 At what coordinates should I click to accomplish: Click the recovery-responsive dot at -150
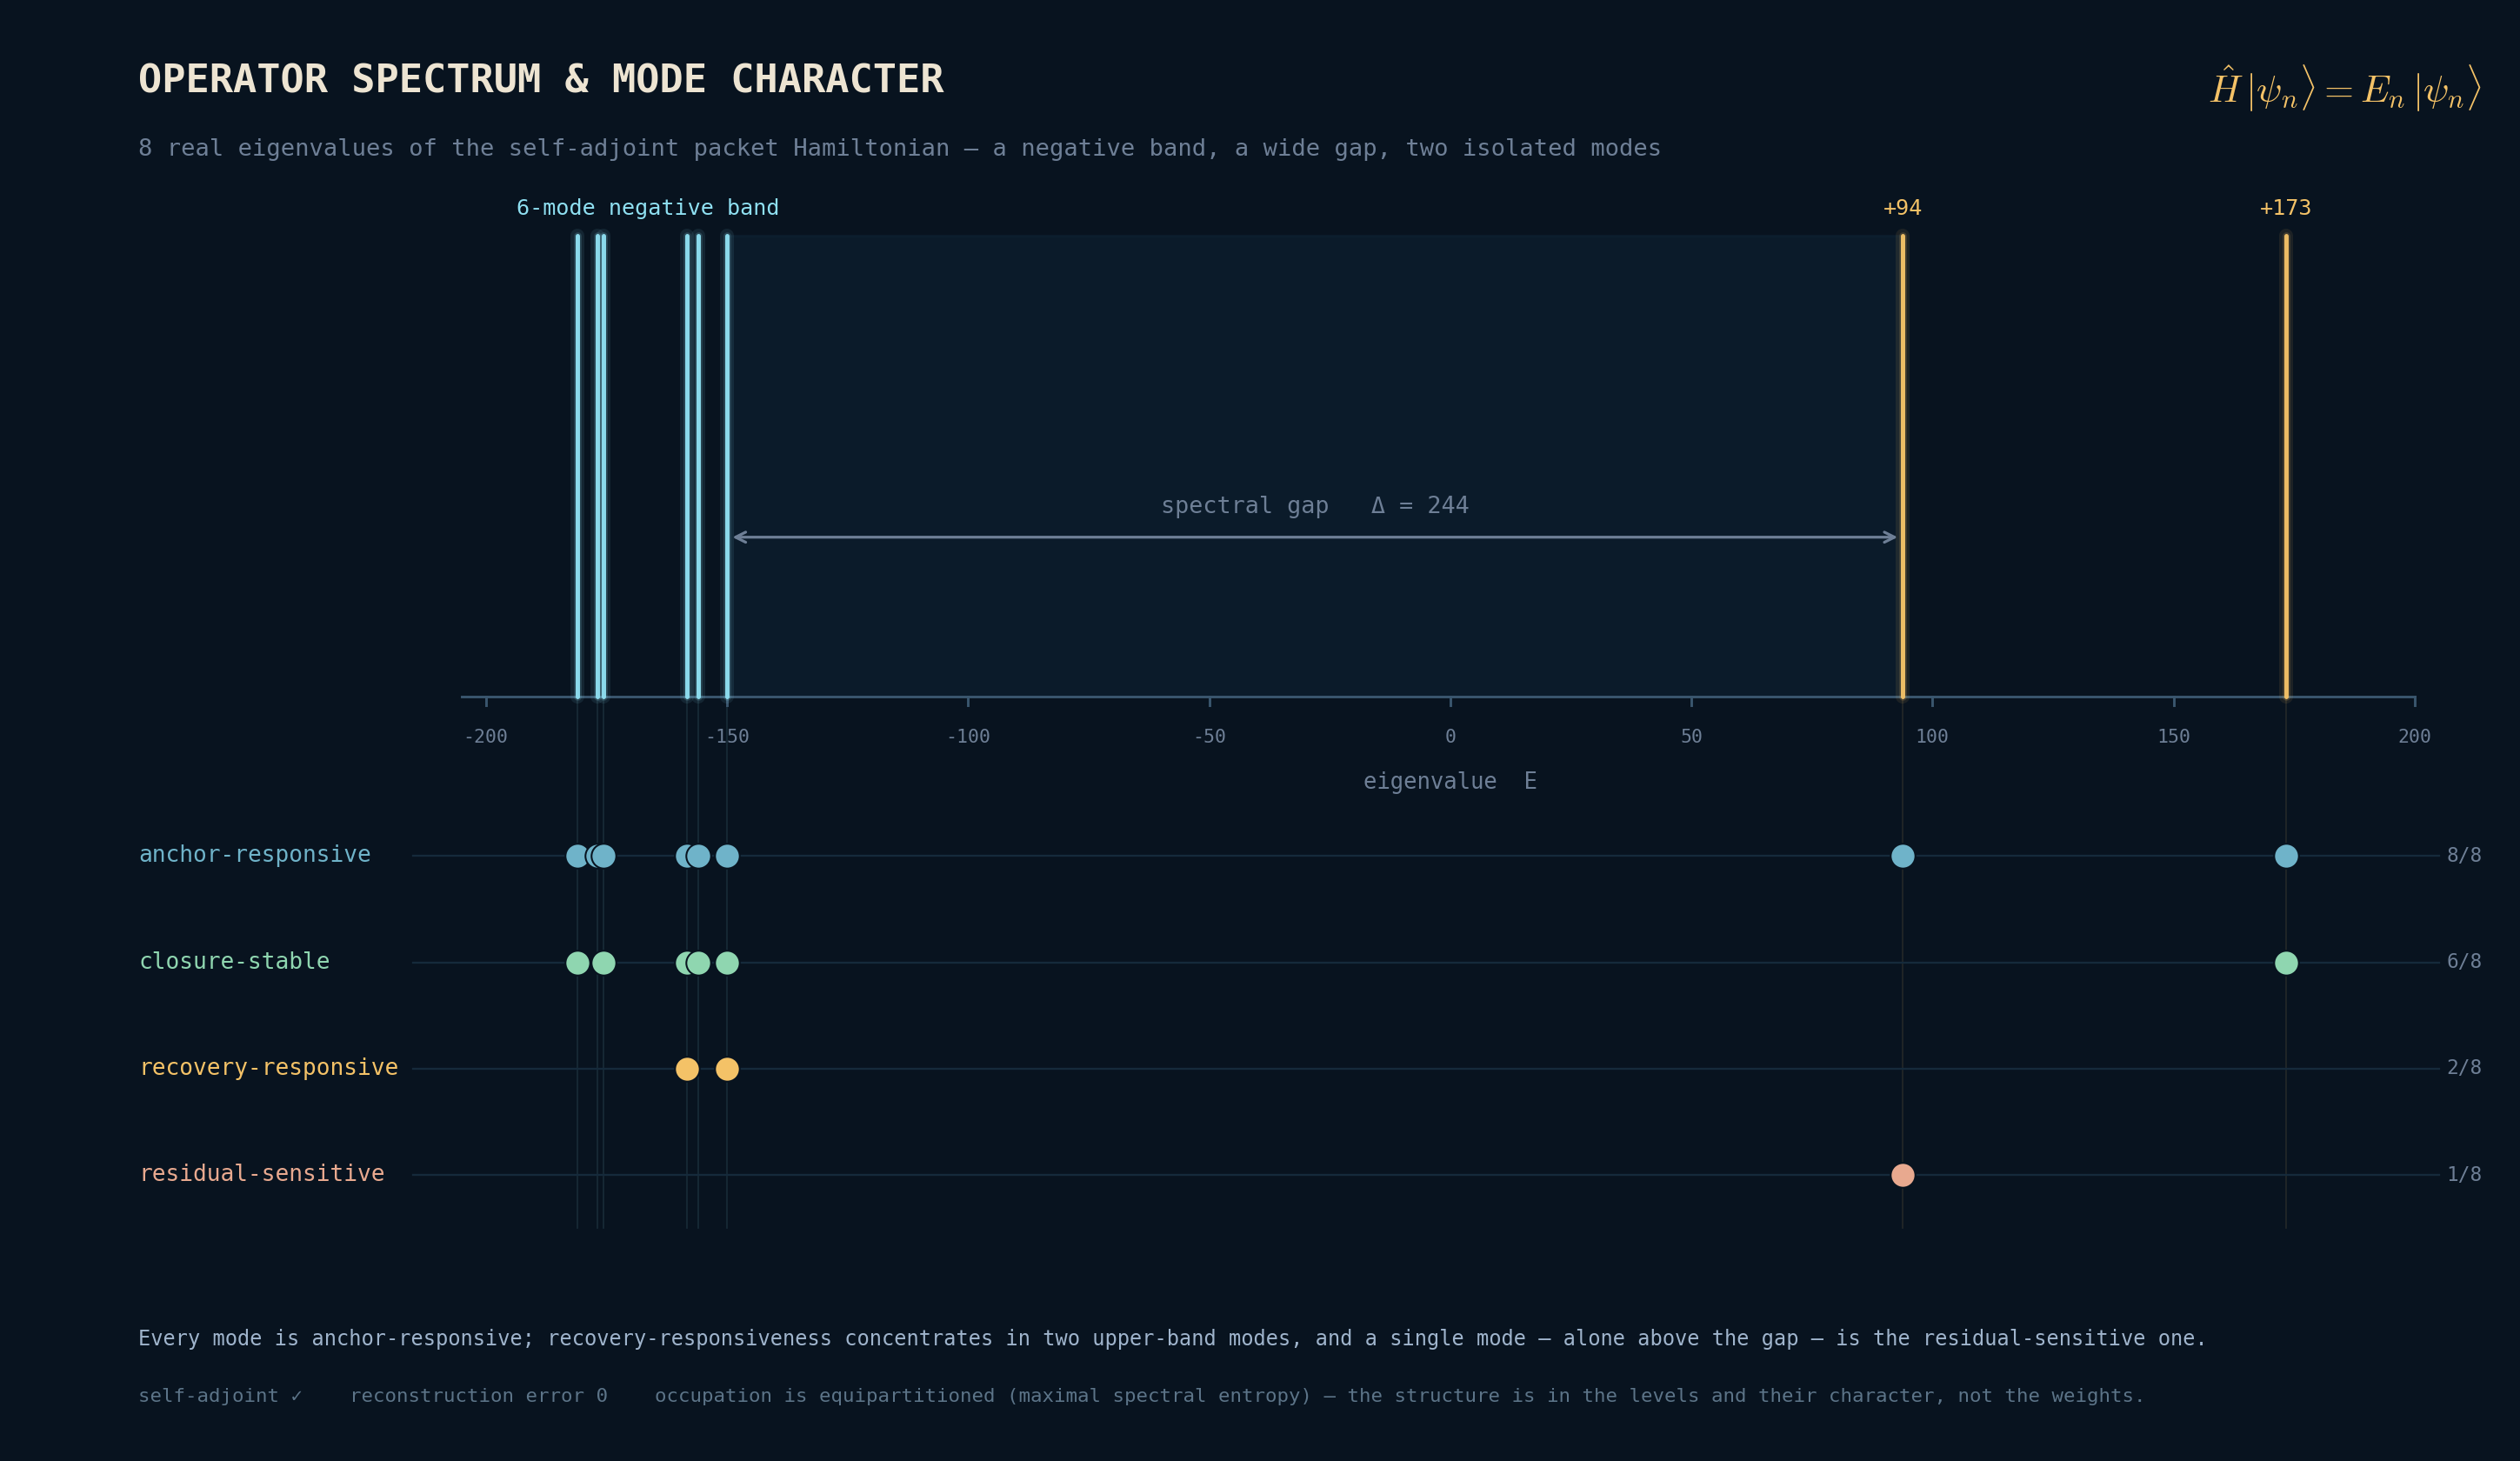tap(727, 1069)
